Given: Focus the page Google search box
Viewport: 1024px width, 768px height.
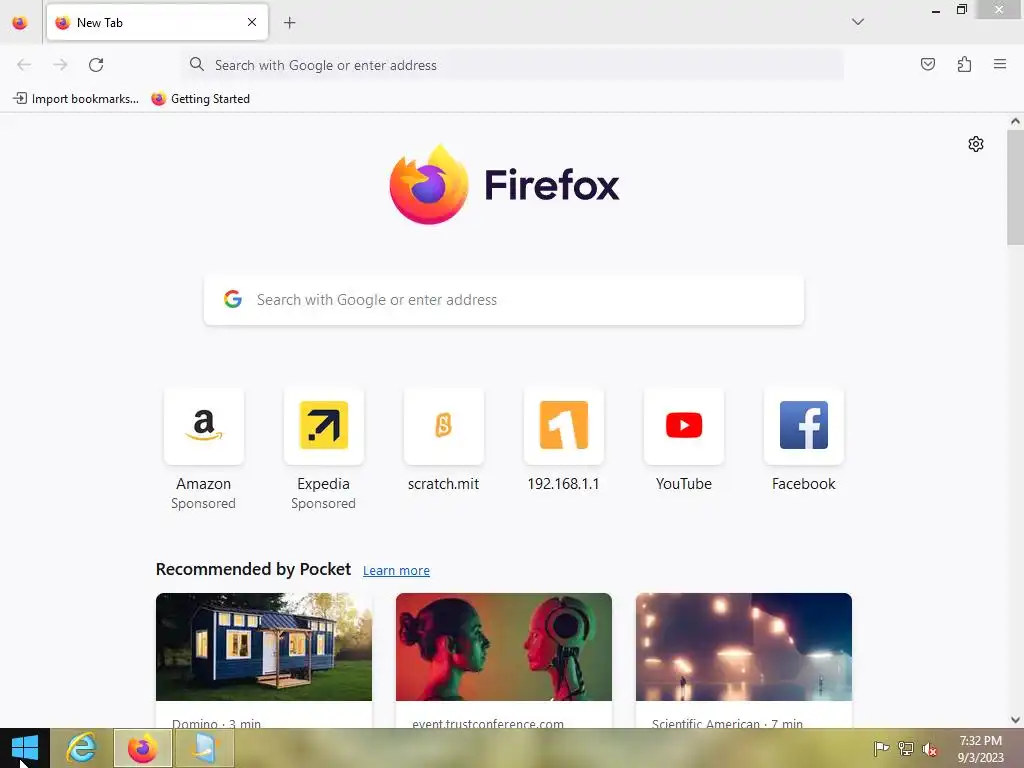Looking at the screenshot, I should [504, 300].
